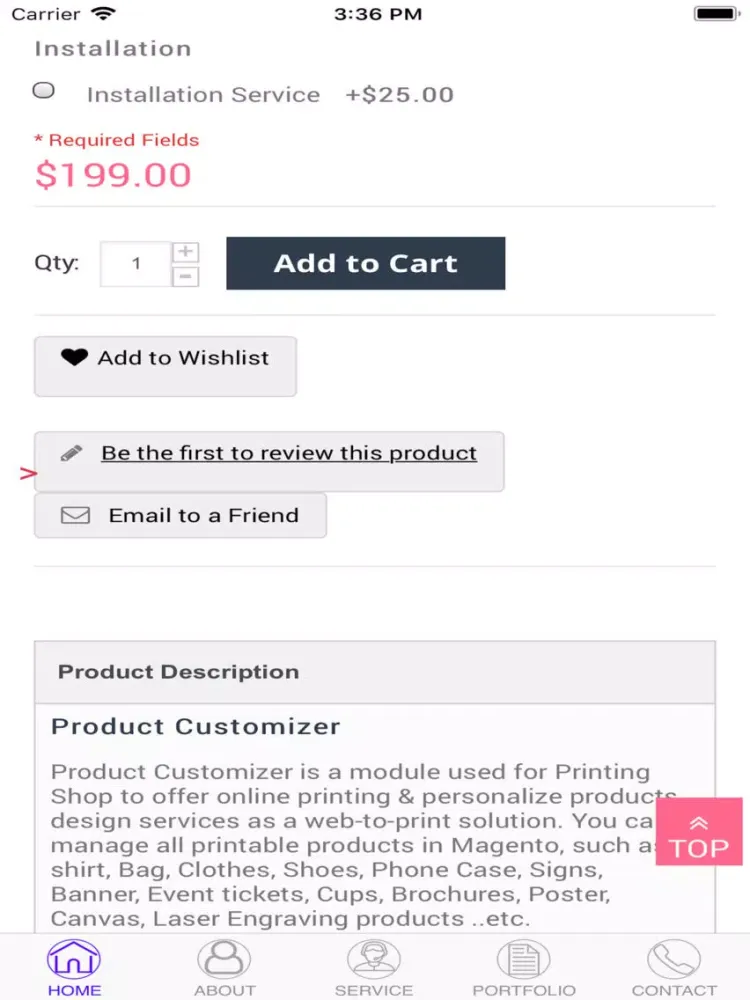Open the ABOUT person icon

(224, 961)
